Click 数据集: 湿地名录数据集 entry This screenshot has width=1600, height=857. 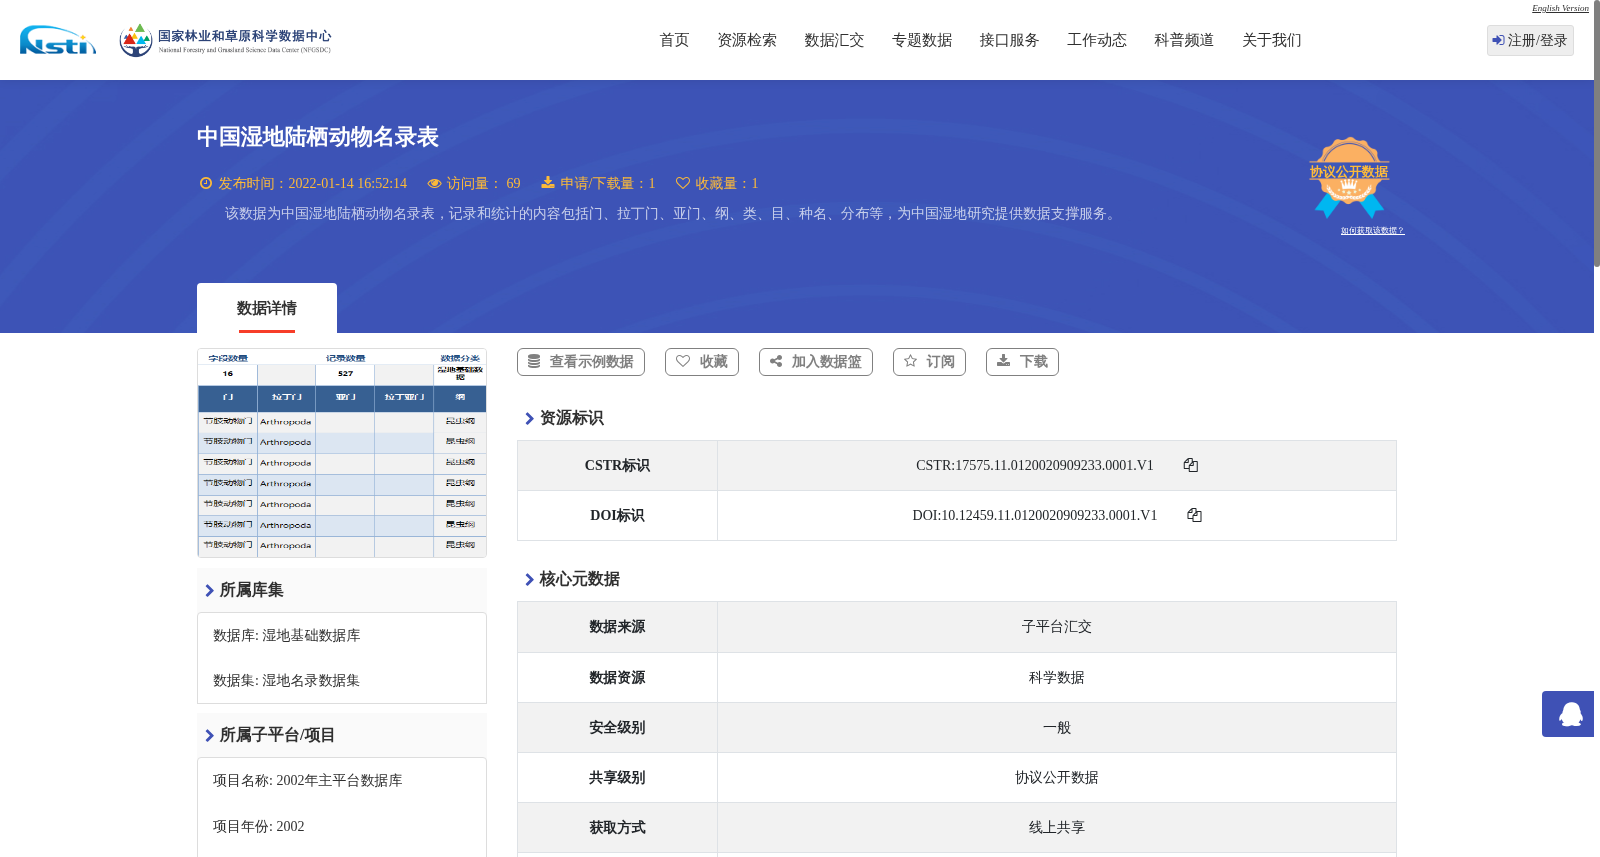point(287,681)
